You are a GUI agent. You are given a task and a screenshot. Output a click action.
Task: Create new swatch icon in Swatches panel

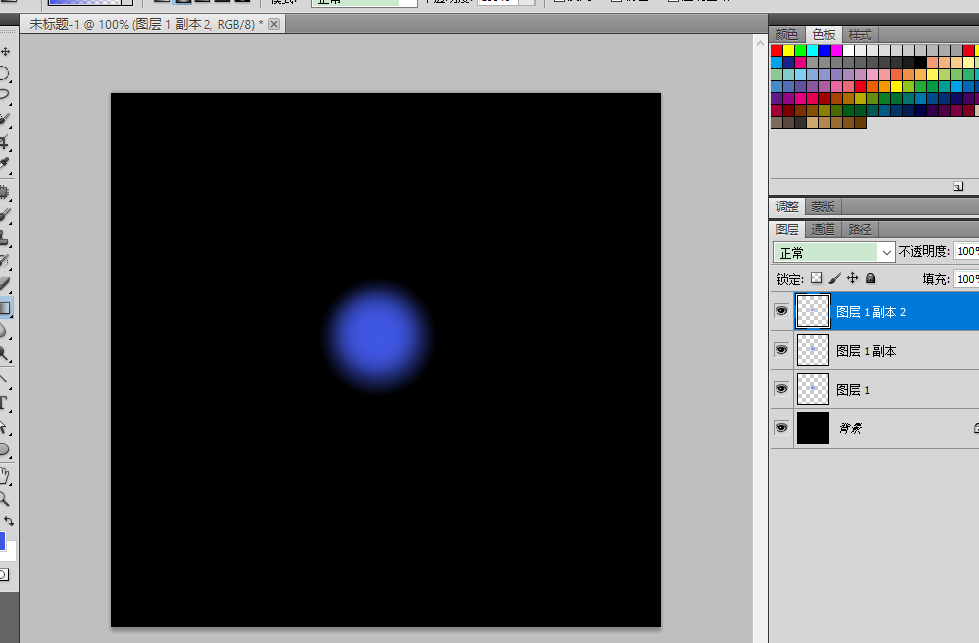click(958, 187)
